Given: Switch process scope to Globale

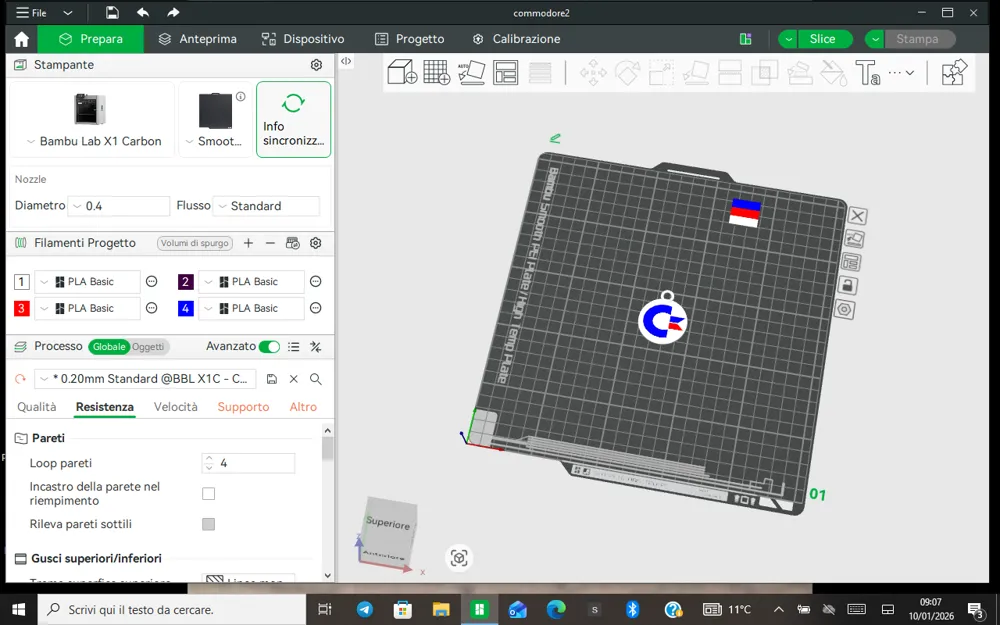Looking at the screenshot, I should tap(109, 347).
